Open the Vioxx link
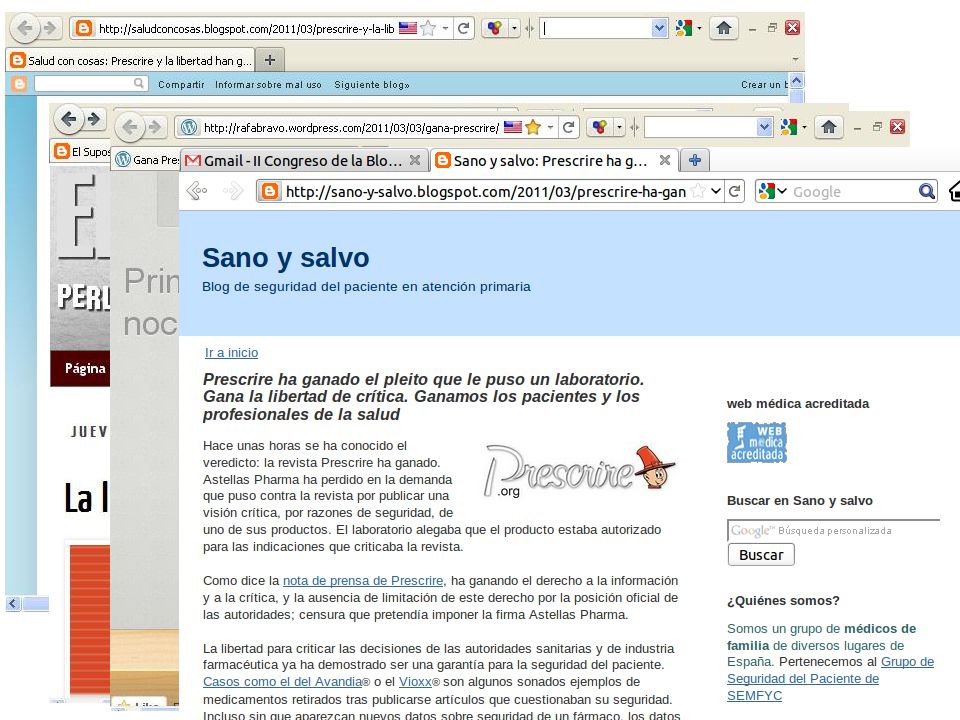The height and width of the screenshot is (720, 960). tap(415, 681)
